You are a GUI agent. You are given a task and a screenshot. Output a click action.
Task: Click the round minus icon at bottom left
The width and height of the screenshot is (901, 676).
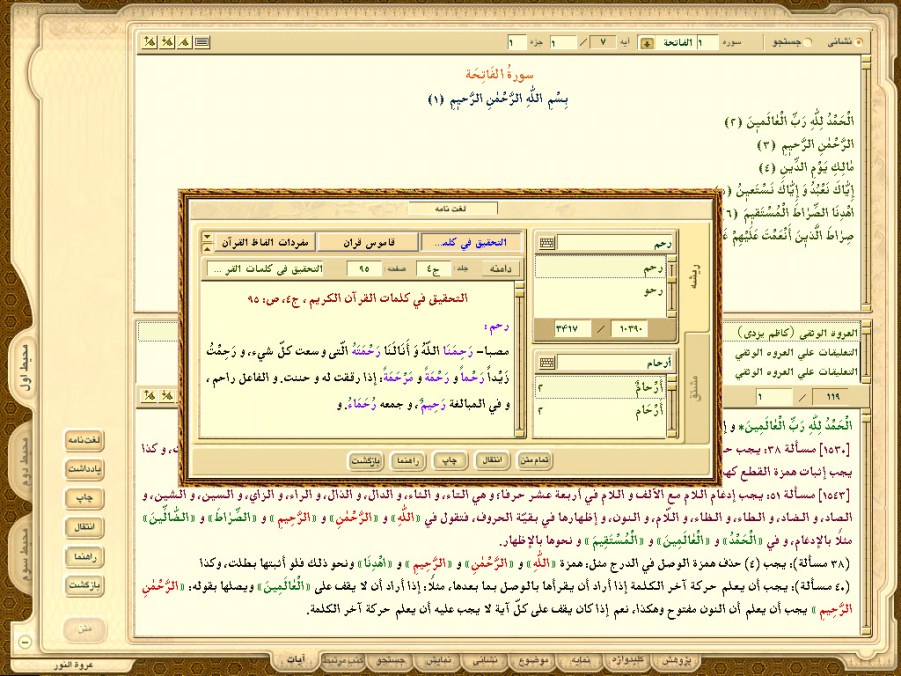[x=25, y=642]
